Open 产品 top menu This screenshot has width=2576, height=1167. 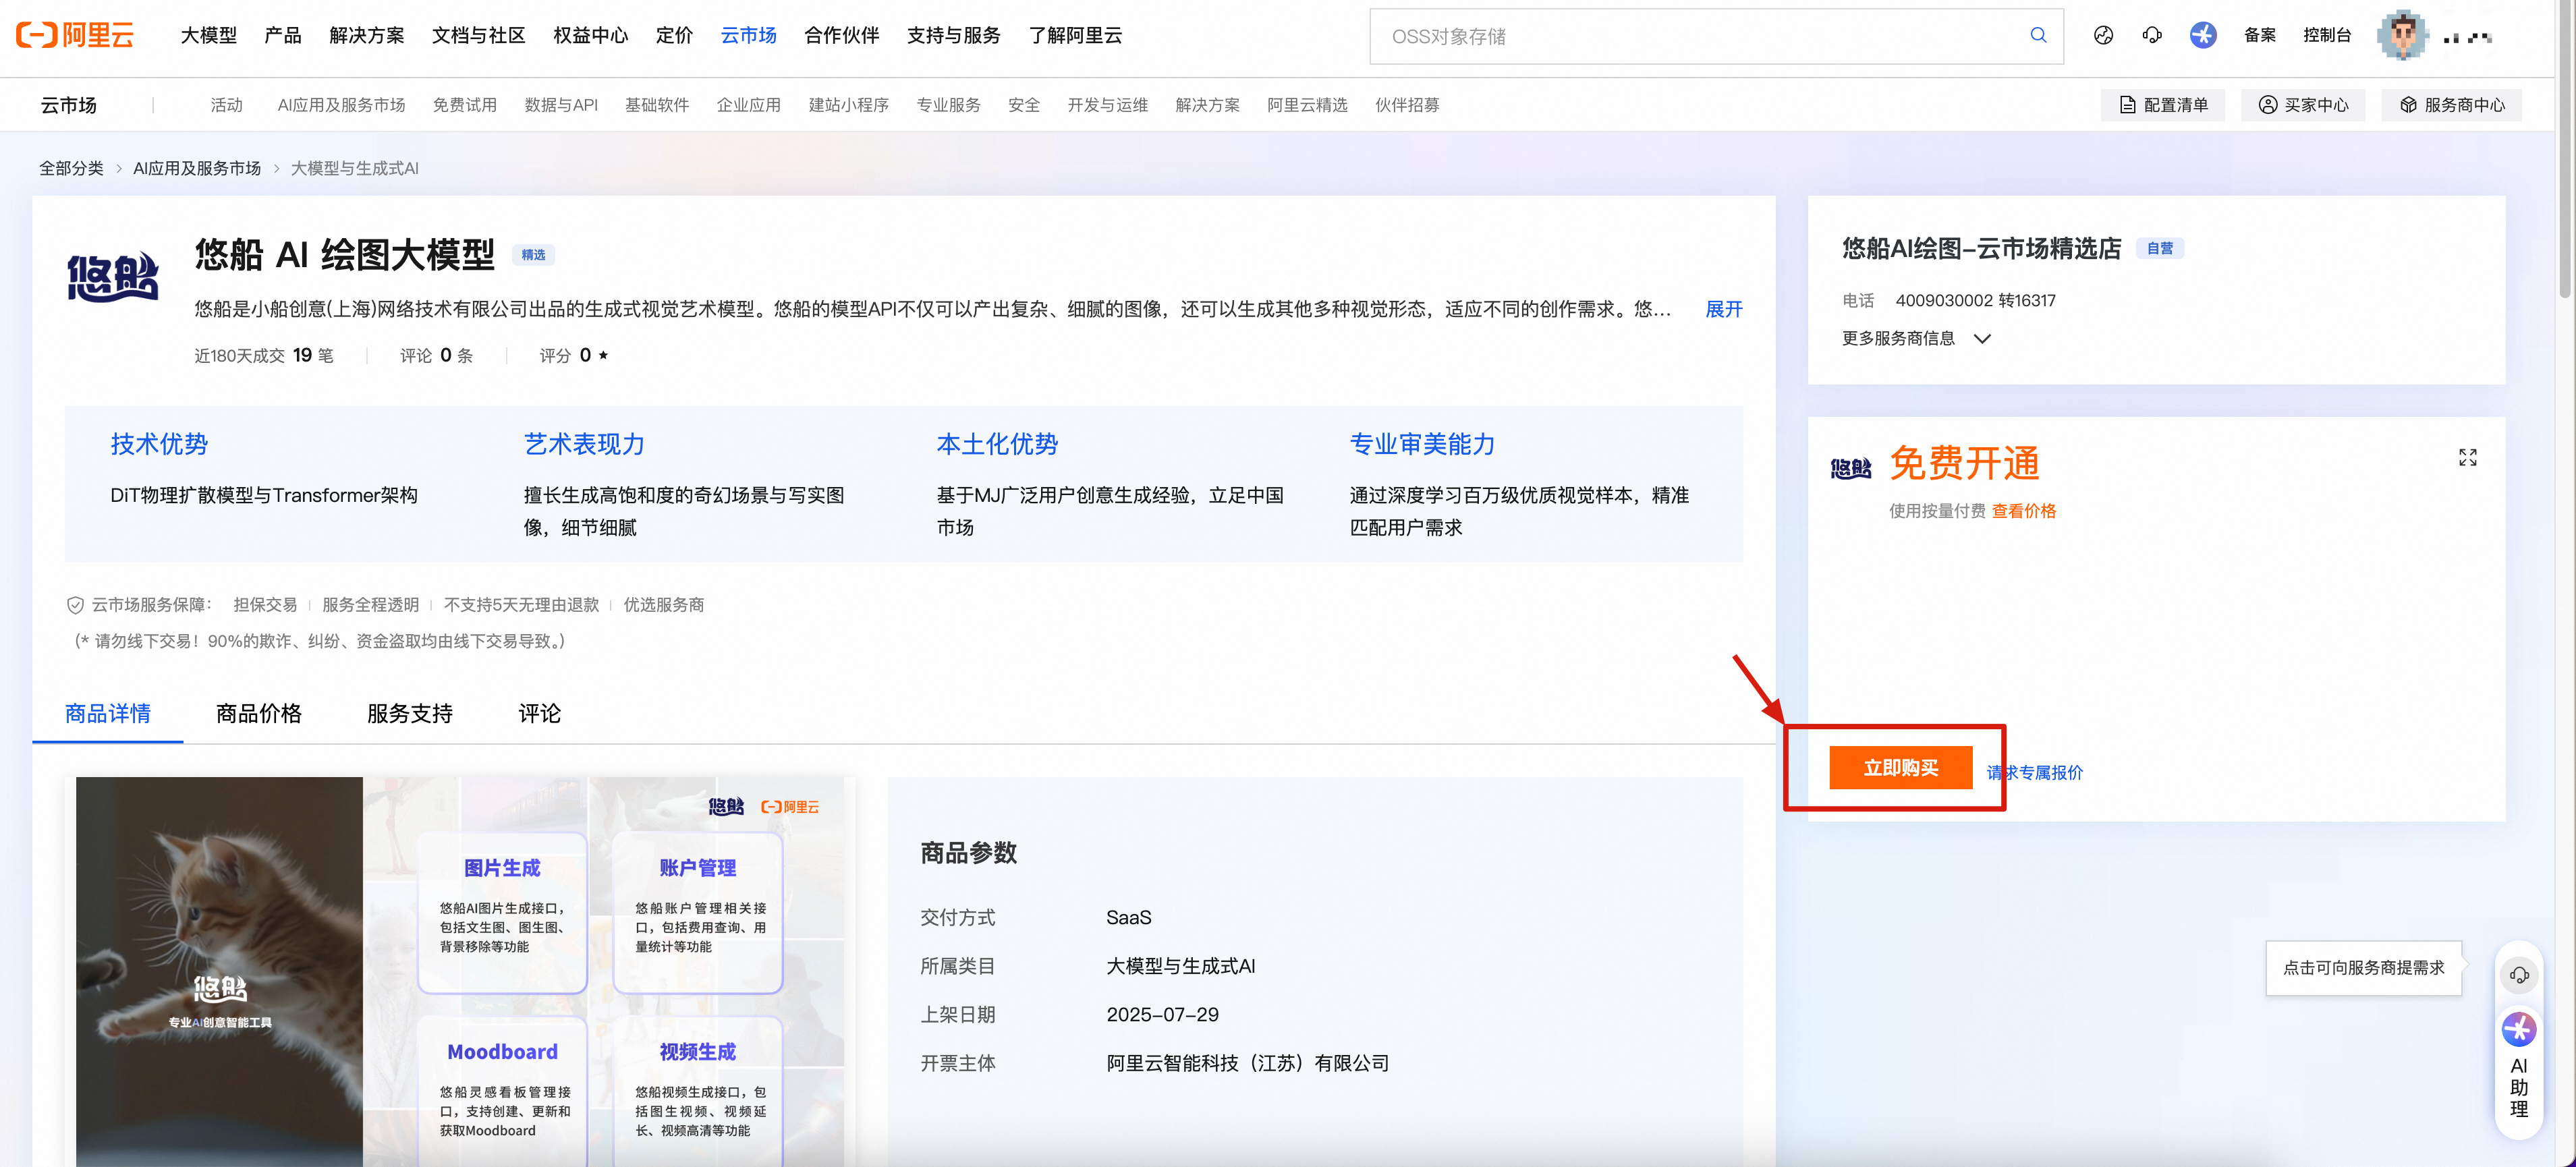coord(283,35)
